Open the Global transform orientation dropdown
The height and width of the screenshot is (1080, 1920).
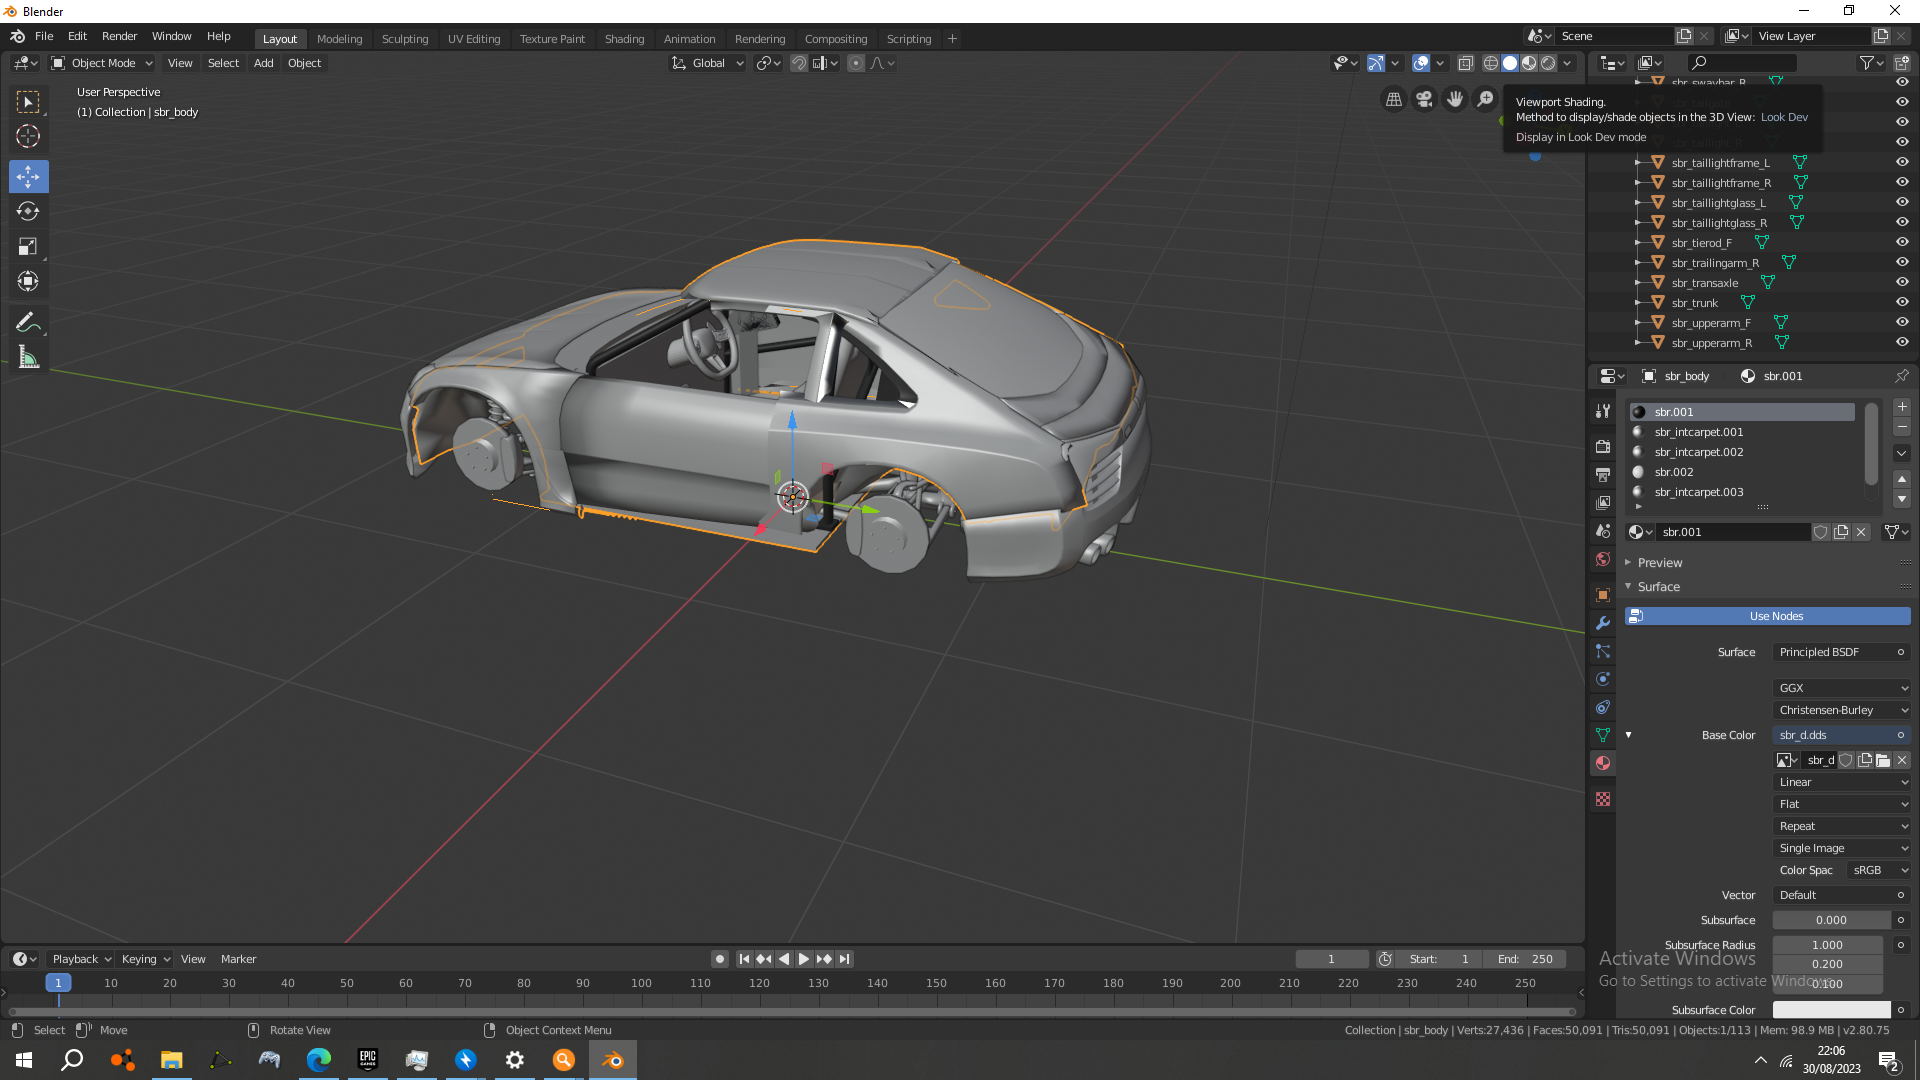coord(708,63)
